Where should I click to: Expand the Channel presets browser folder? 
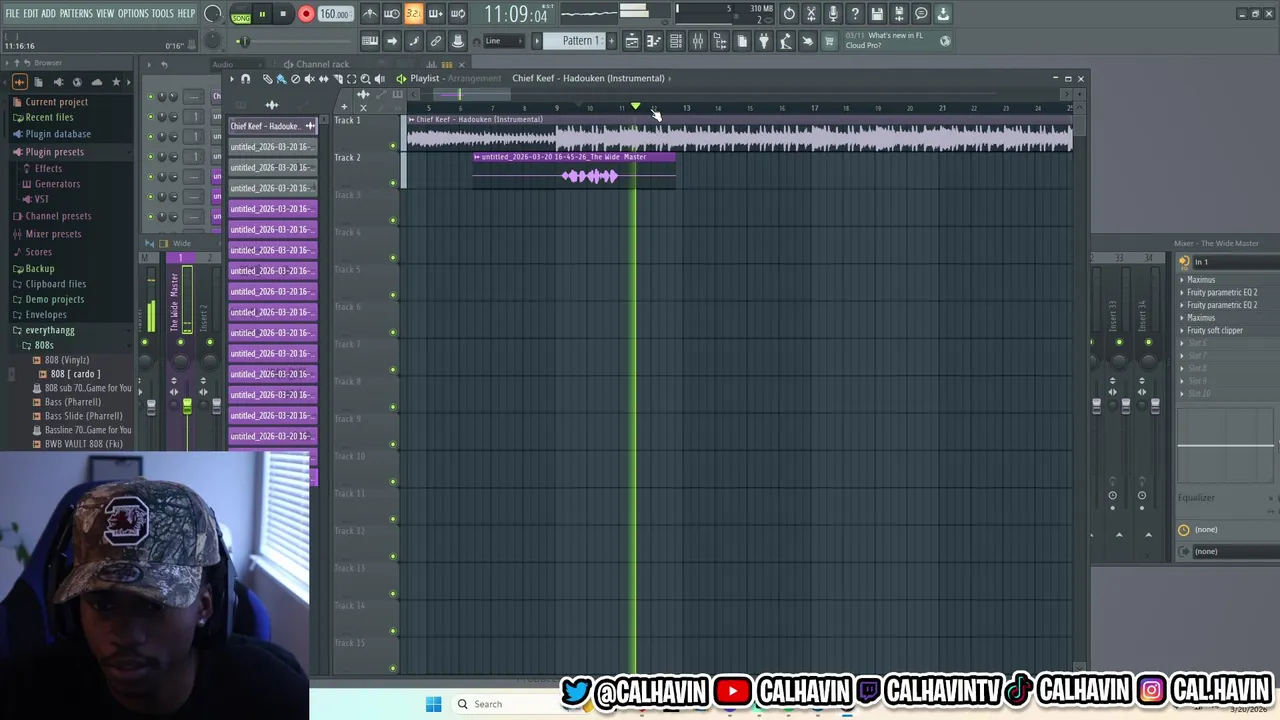pos(58,216)
